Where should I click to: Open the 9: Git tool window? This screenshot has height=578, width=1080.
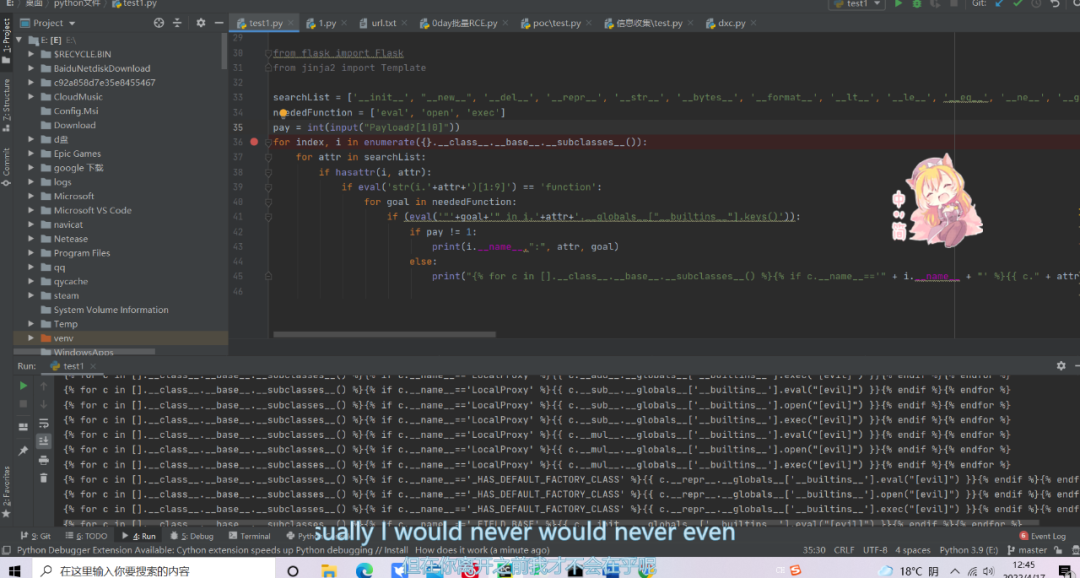click(x=36, y=536)
